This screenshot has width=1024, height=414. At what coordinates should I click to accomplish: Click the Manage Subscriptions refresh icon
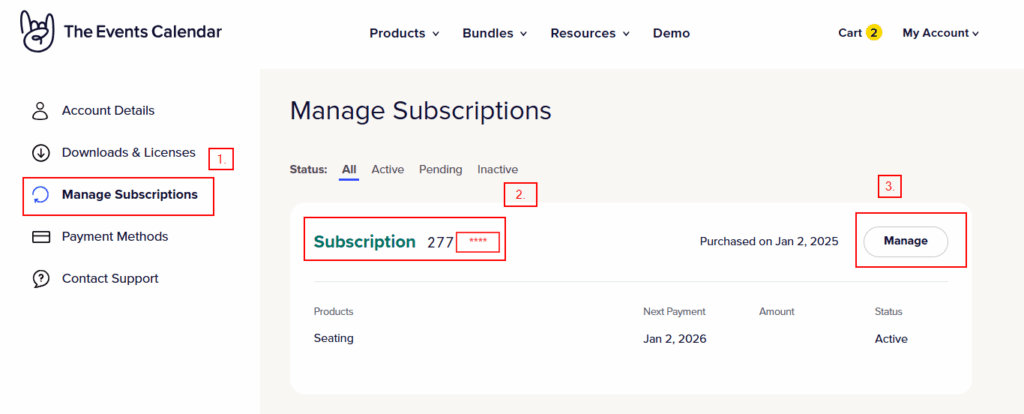coord(41,195)
